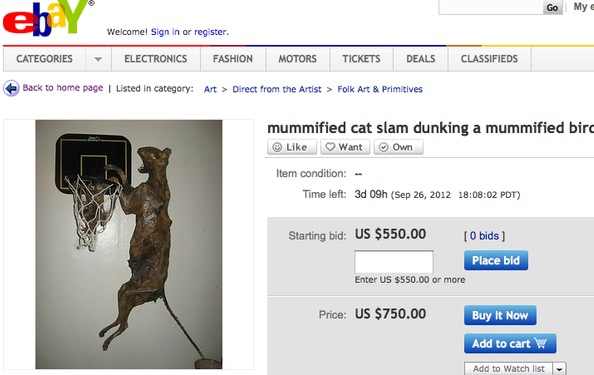Open the Deals section

[x=420, y=59]
